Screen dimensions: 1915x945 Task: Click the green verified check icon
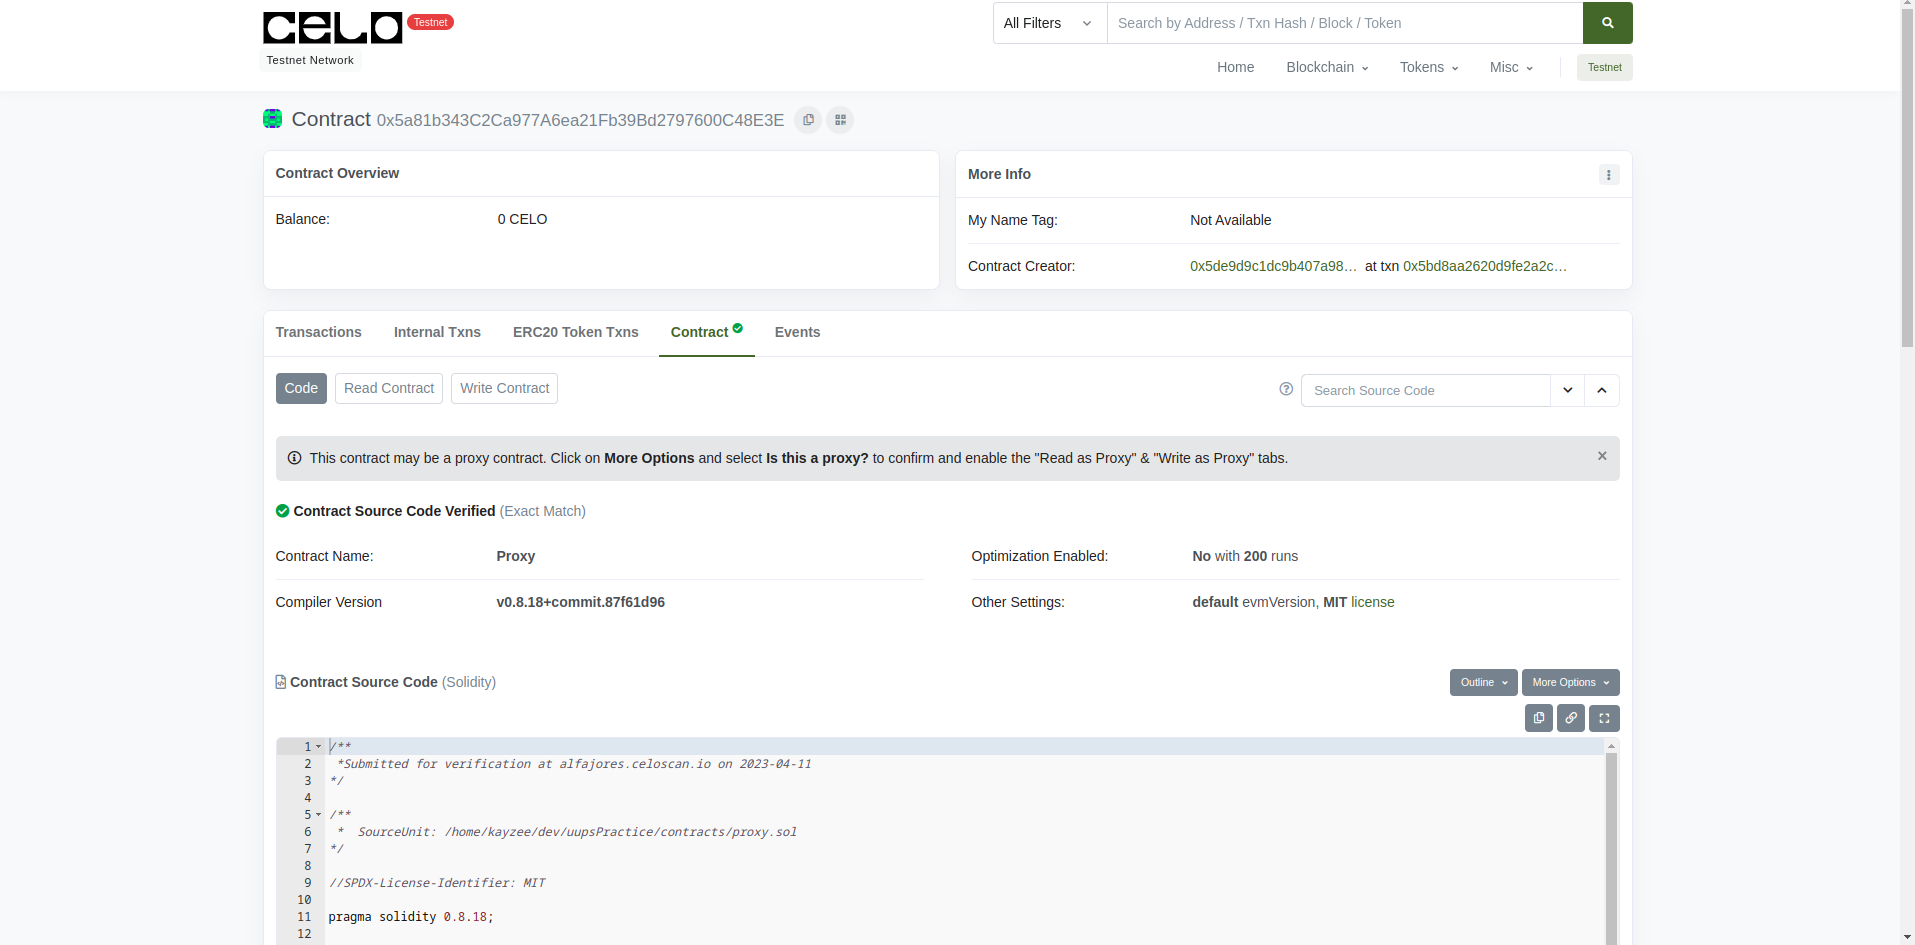(282, 511)
